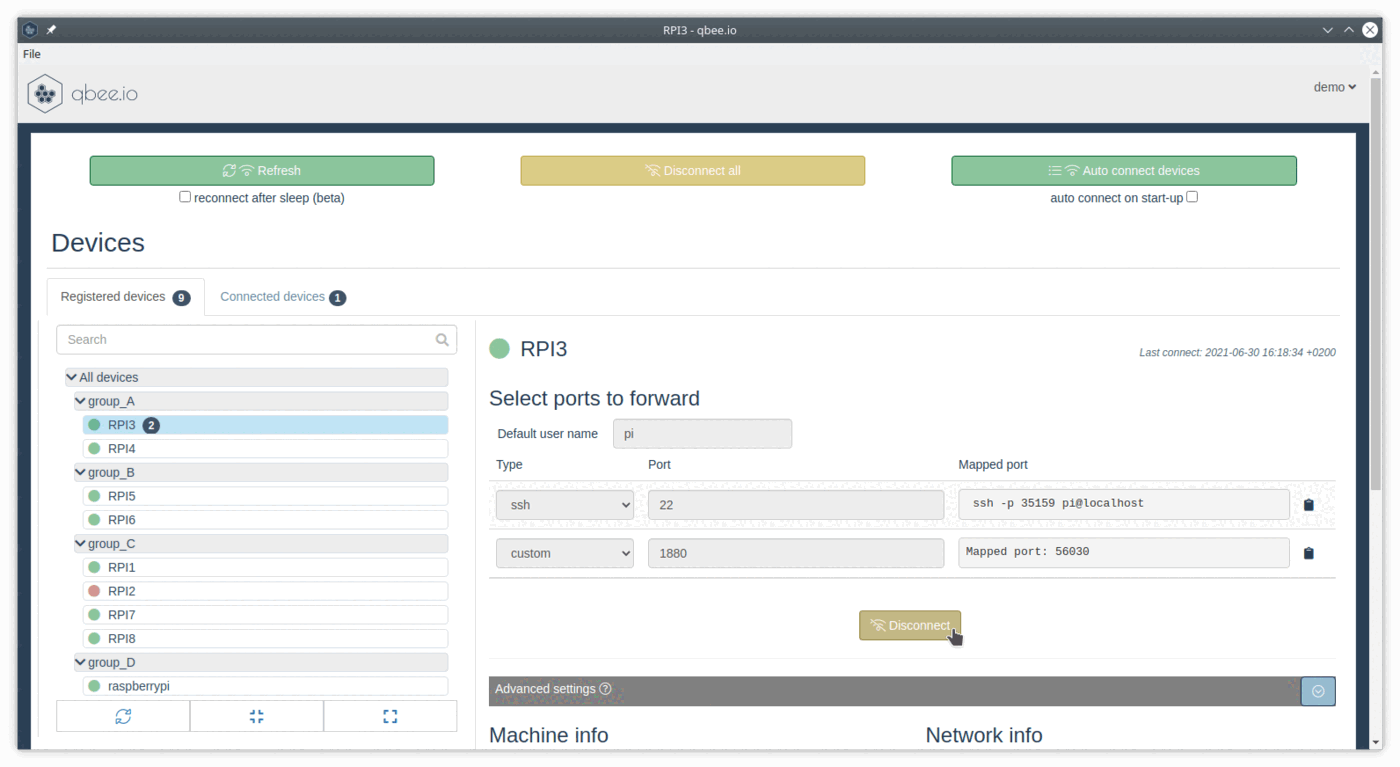Click the magnifier icon in the device search
Image resolution: width=1400 pixels, height=767 pixels.
click(442, 340)
